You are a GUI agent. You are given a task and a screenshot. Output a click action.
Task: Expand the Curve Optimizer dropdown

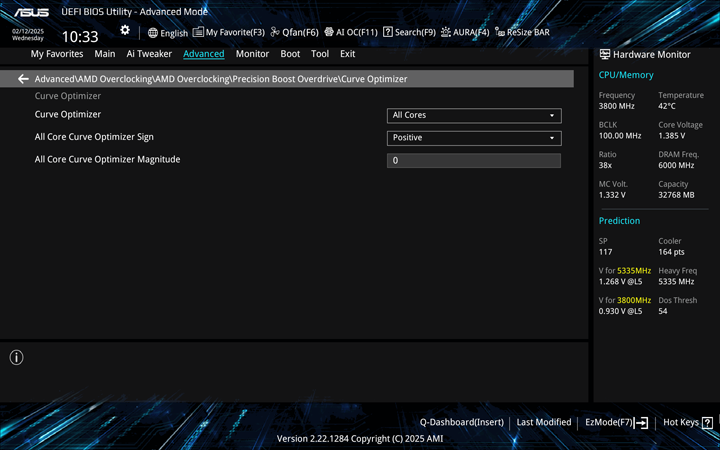473,115
